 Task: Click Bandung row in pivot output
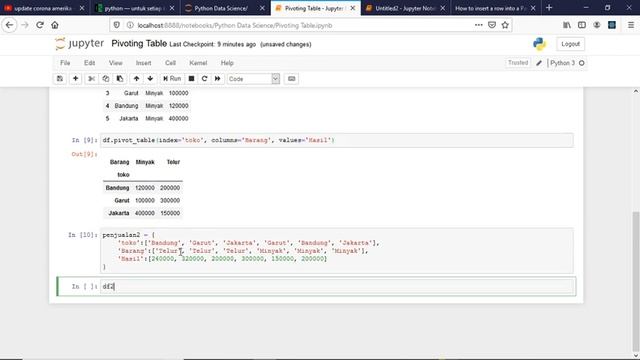(x=143, y=188)
